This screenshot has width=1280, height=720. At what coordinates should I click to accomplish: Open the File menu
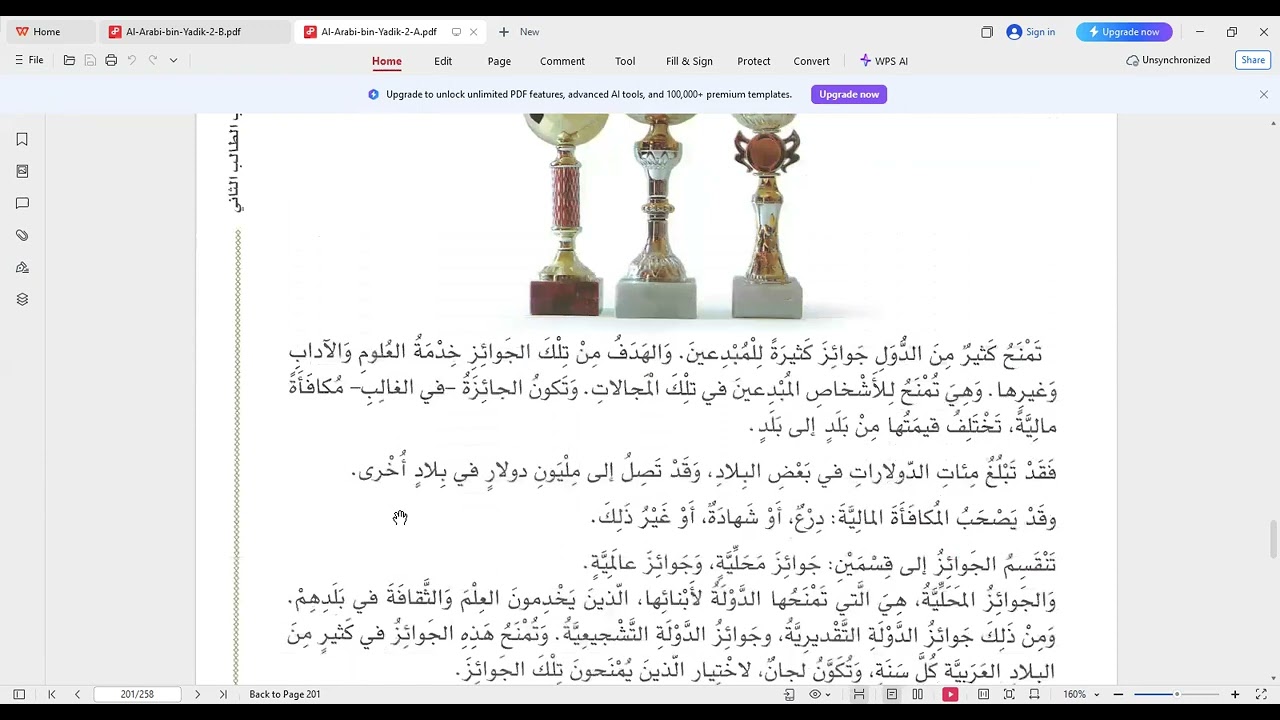(29, 61)
